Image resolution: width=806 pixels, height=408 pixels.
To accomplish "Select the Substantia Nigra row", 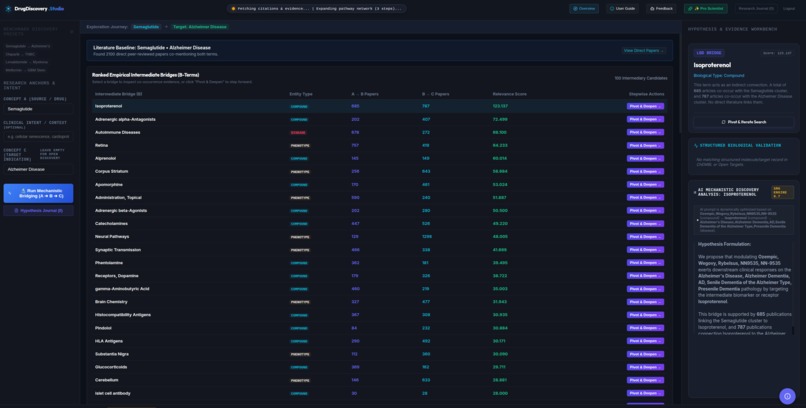I will (x=379, y=354).
